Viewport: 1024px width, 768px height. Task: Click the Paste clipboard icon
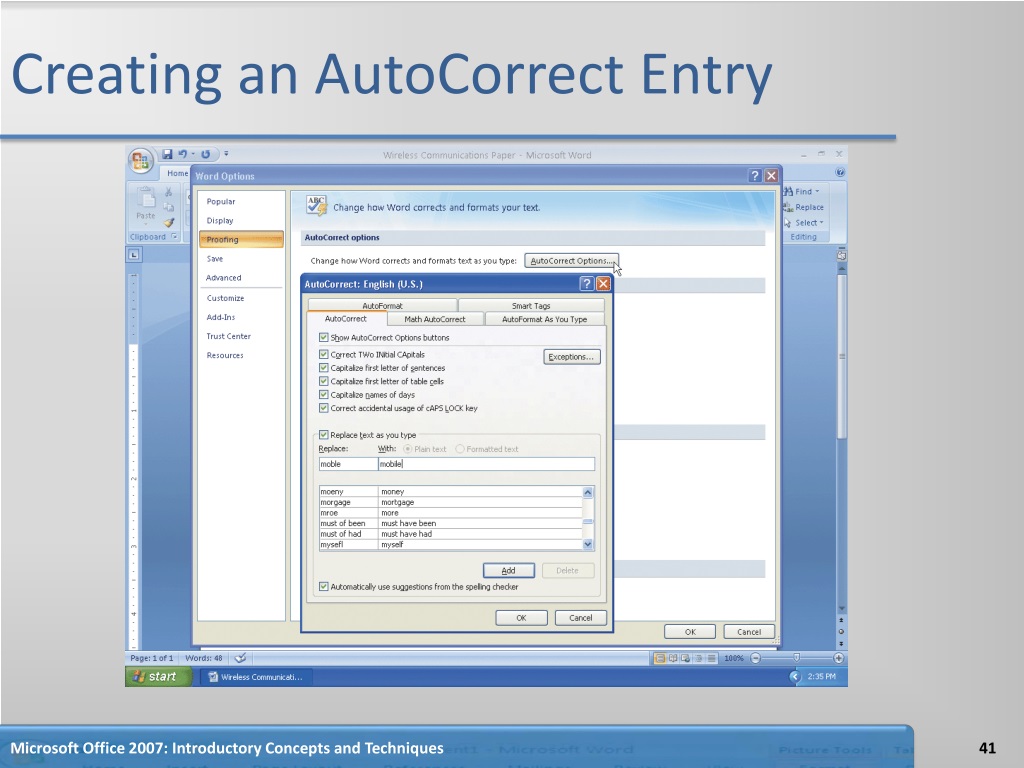click(146, 198)
